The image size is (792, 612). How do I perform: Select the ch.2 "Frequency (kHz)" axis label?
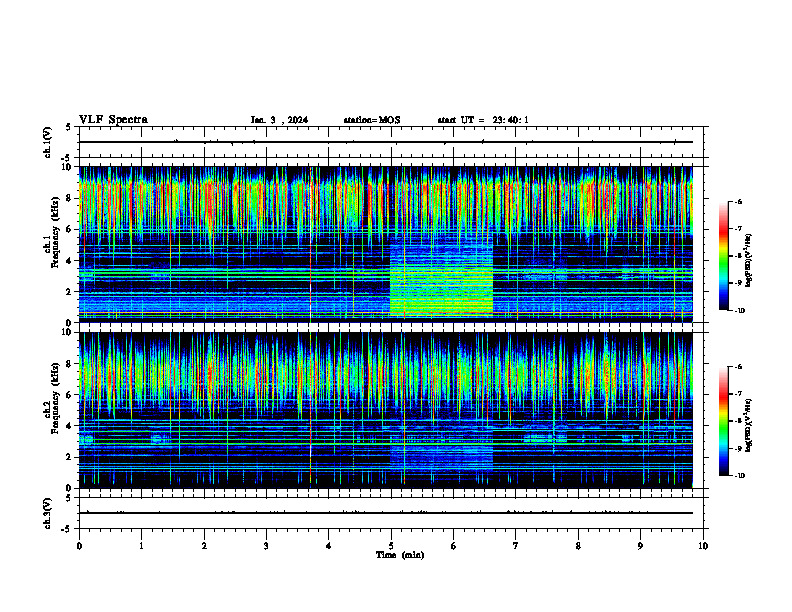coord(56,398)
